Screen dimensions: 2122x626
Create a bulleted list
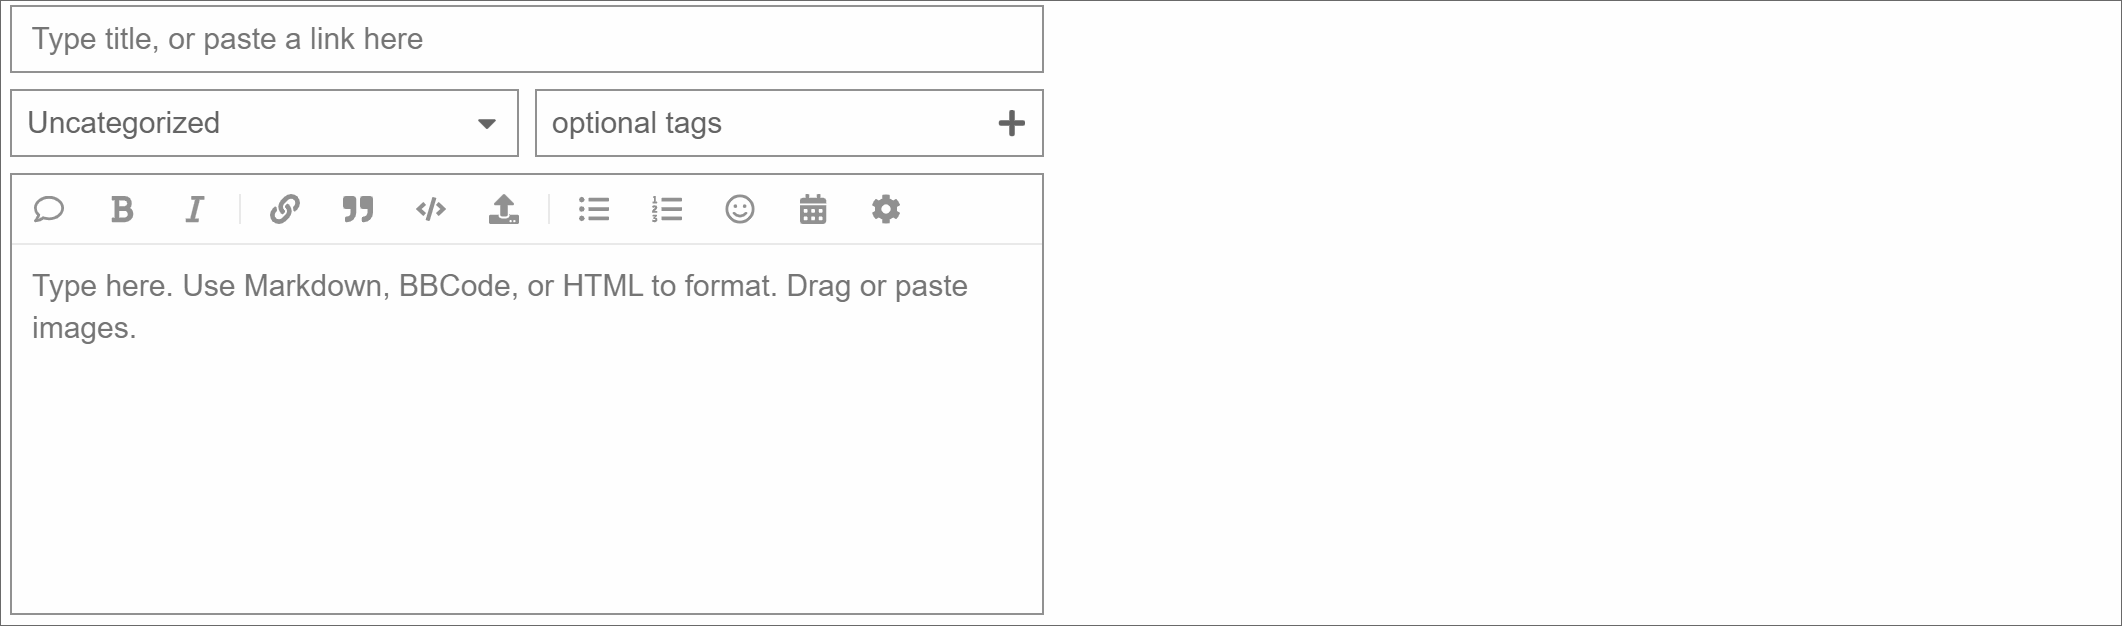[594, 209]
